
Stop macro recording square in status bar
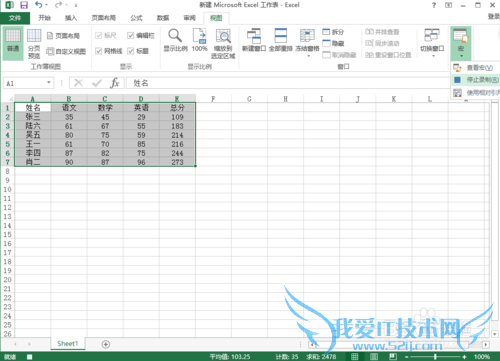[x=29, y=357]
